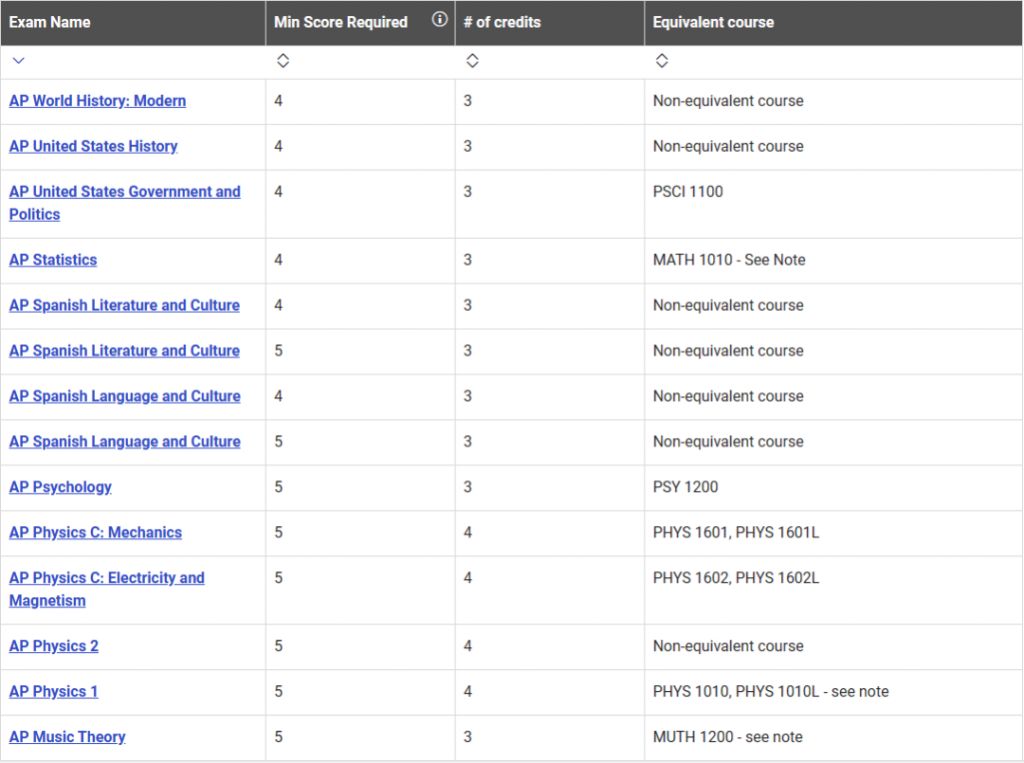This screenshot has width=1024, height=763.
Task: Open the AP Psychology exam link
Action: (60, 487)
